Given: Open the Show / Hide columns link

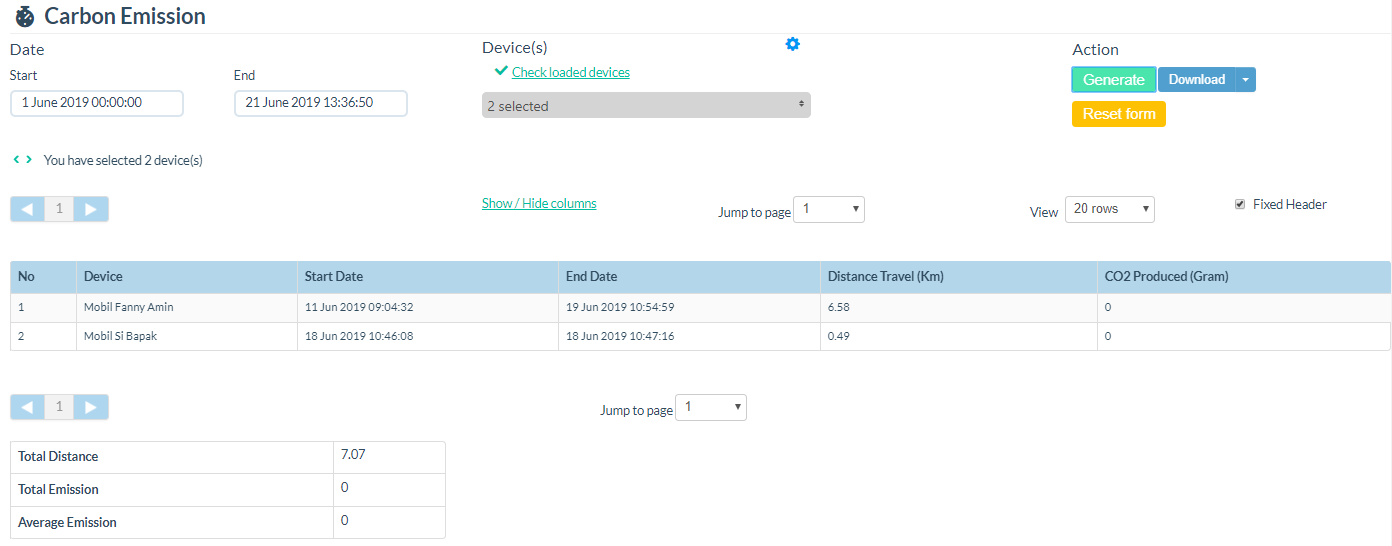Looking at the screenshot, I should click(x=539, y=203).
